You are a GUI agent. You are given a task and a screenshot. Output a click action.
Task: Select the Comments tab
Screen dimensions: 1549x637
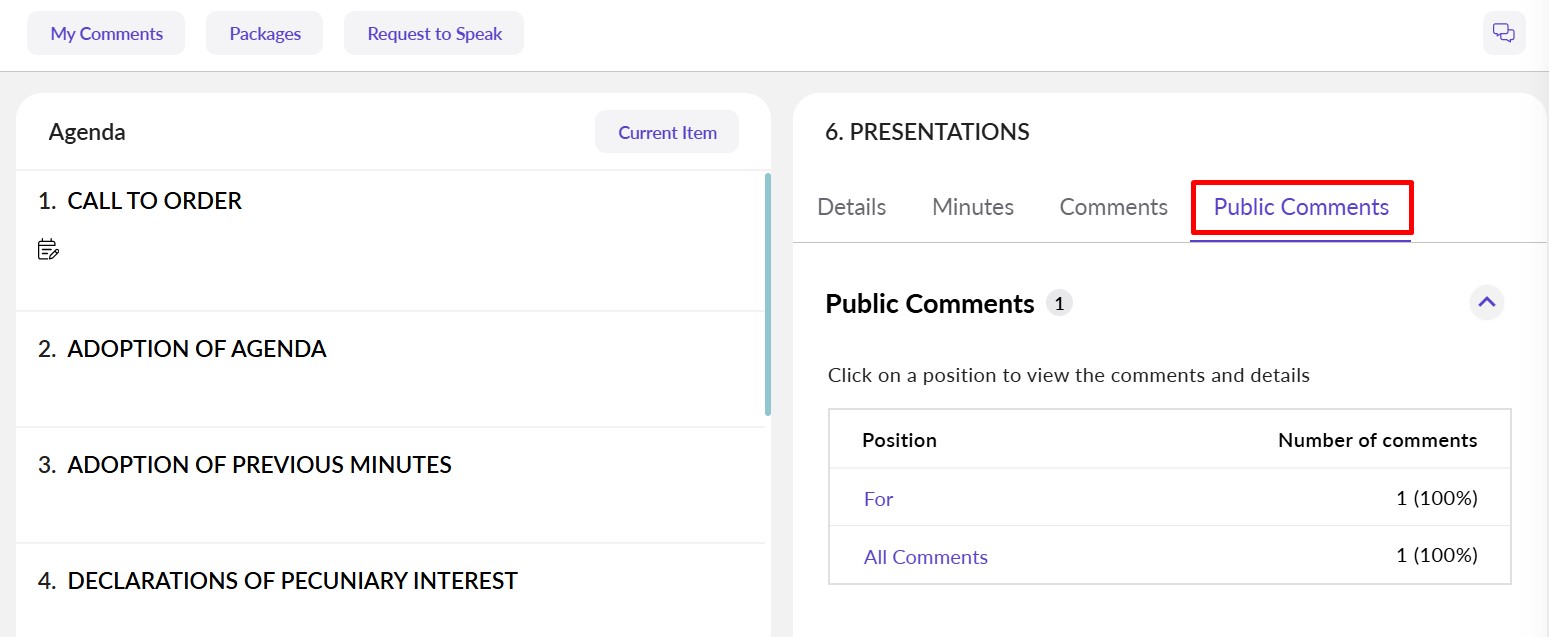pos(1113,207)
